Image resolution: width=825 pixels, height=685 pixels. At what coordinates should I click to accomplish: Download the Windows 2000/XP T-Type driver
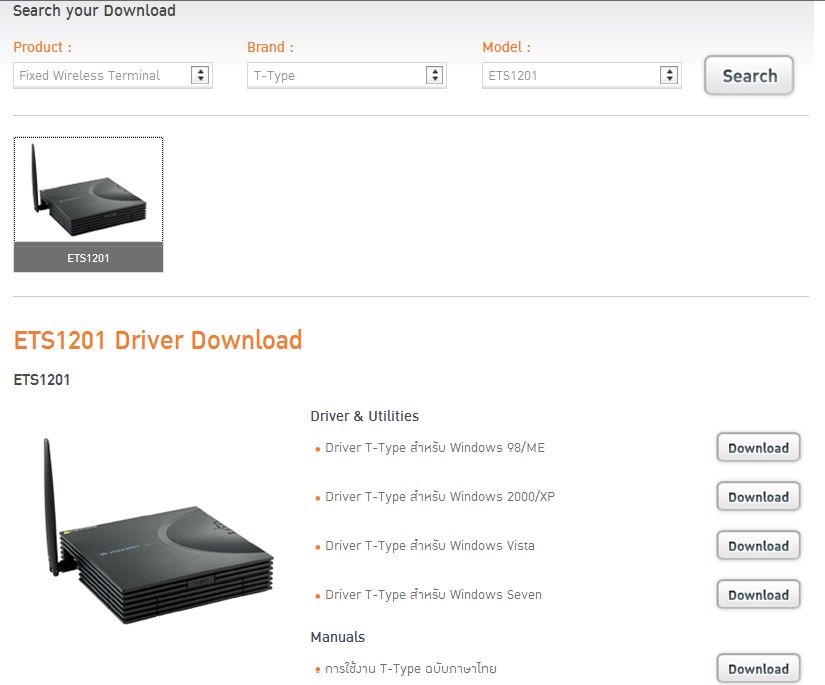tap(758, 497)
